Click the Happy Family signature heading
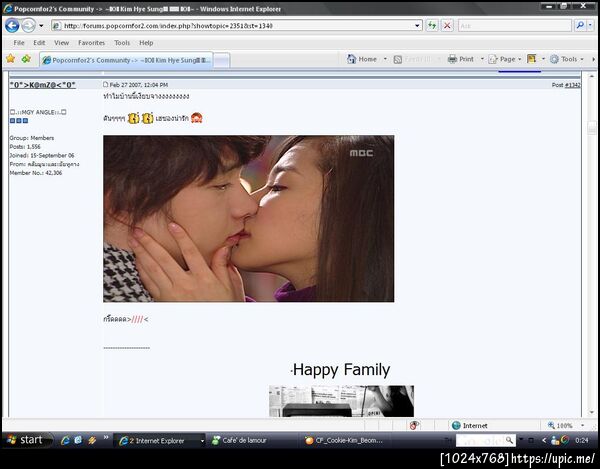The image size is (600, 469). click(341, 370)
